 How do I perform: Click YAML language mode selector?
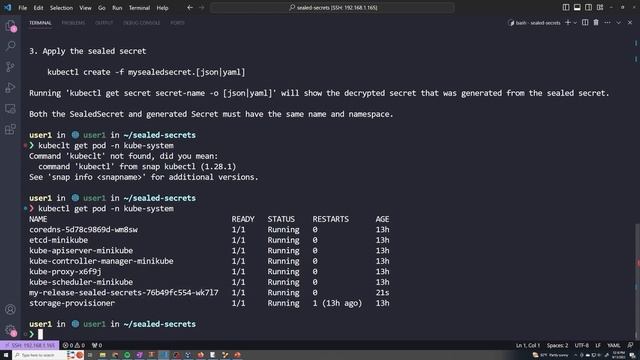614,345
